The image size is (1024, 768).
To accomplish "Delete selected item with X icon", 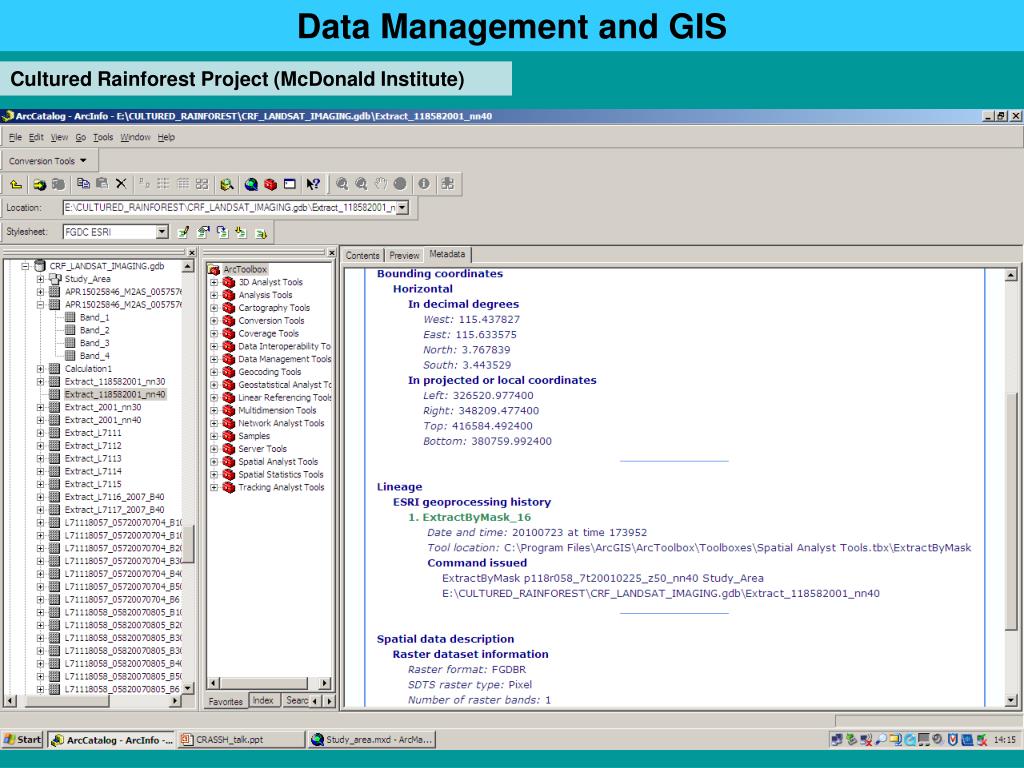I will [x=121, y=184].
